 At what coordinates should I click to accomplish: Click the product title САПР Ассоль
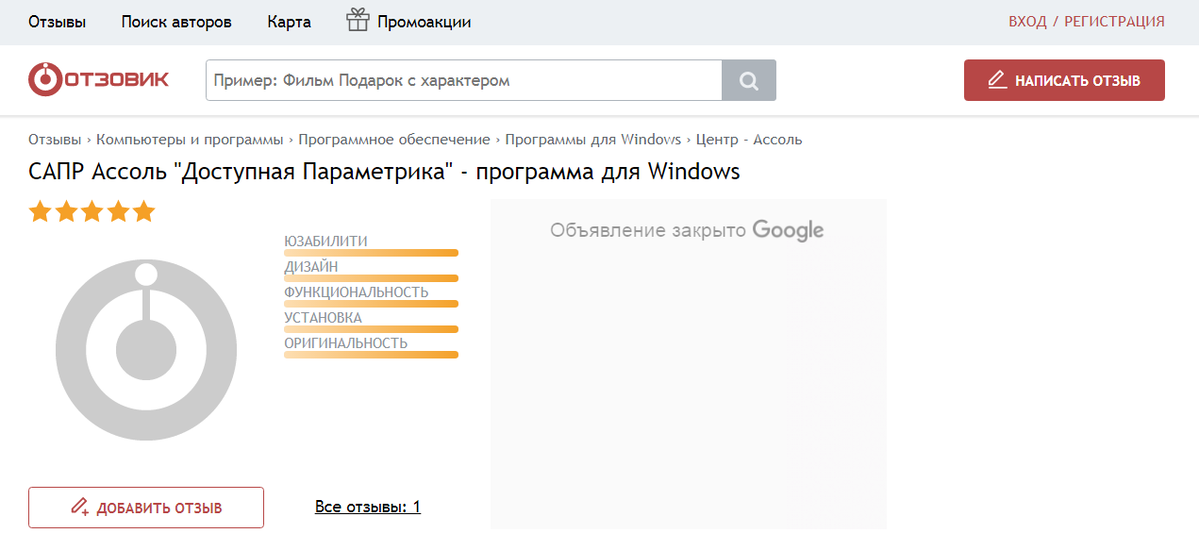[x=384, y=171]
